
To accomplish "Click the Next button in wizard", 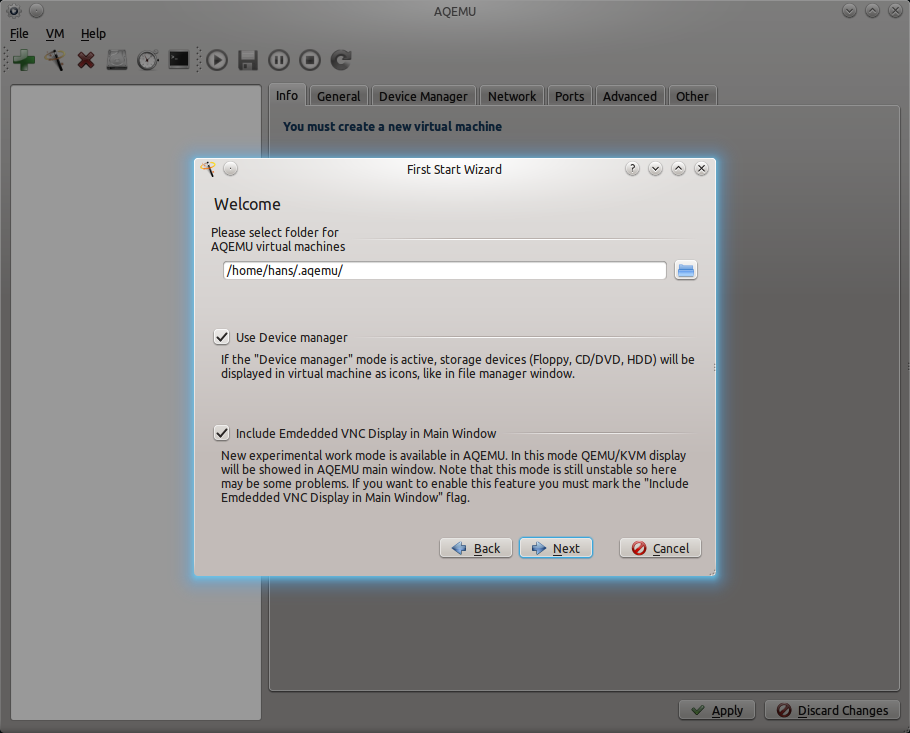I will (555, 548).
